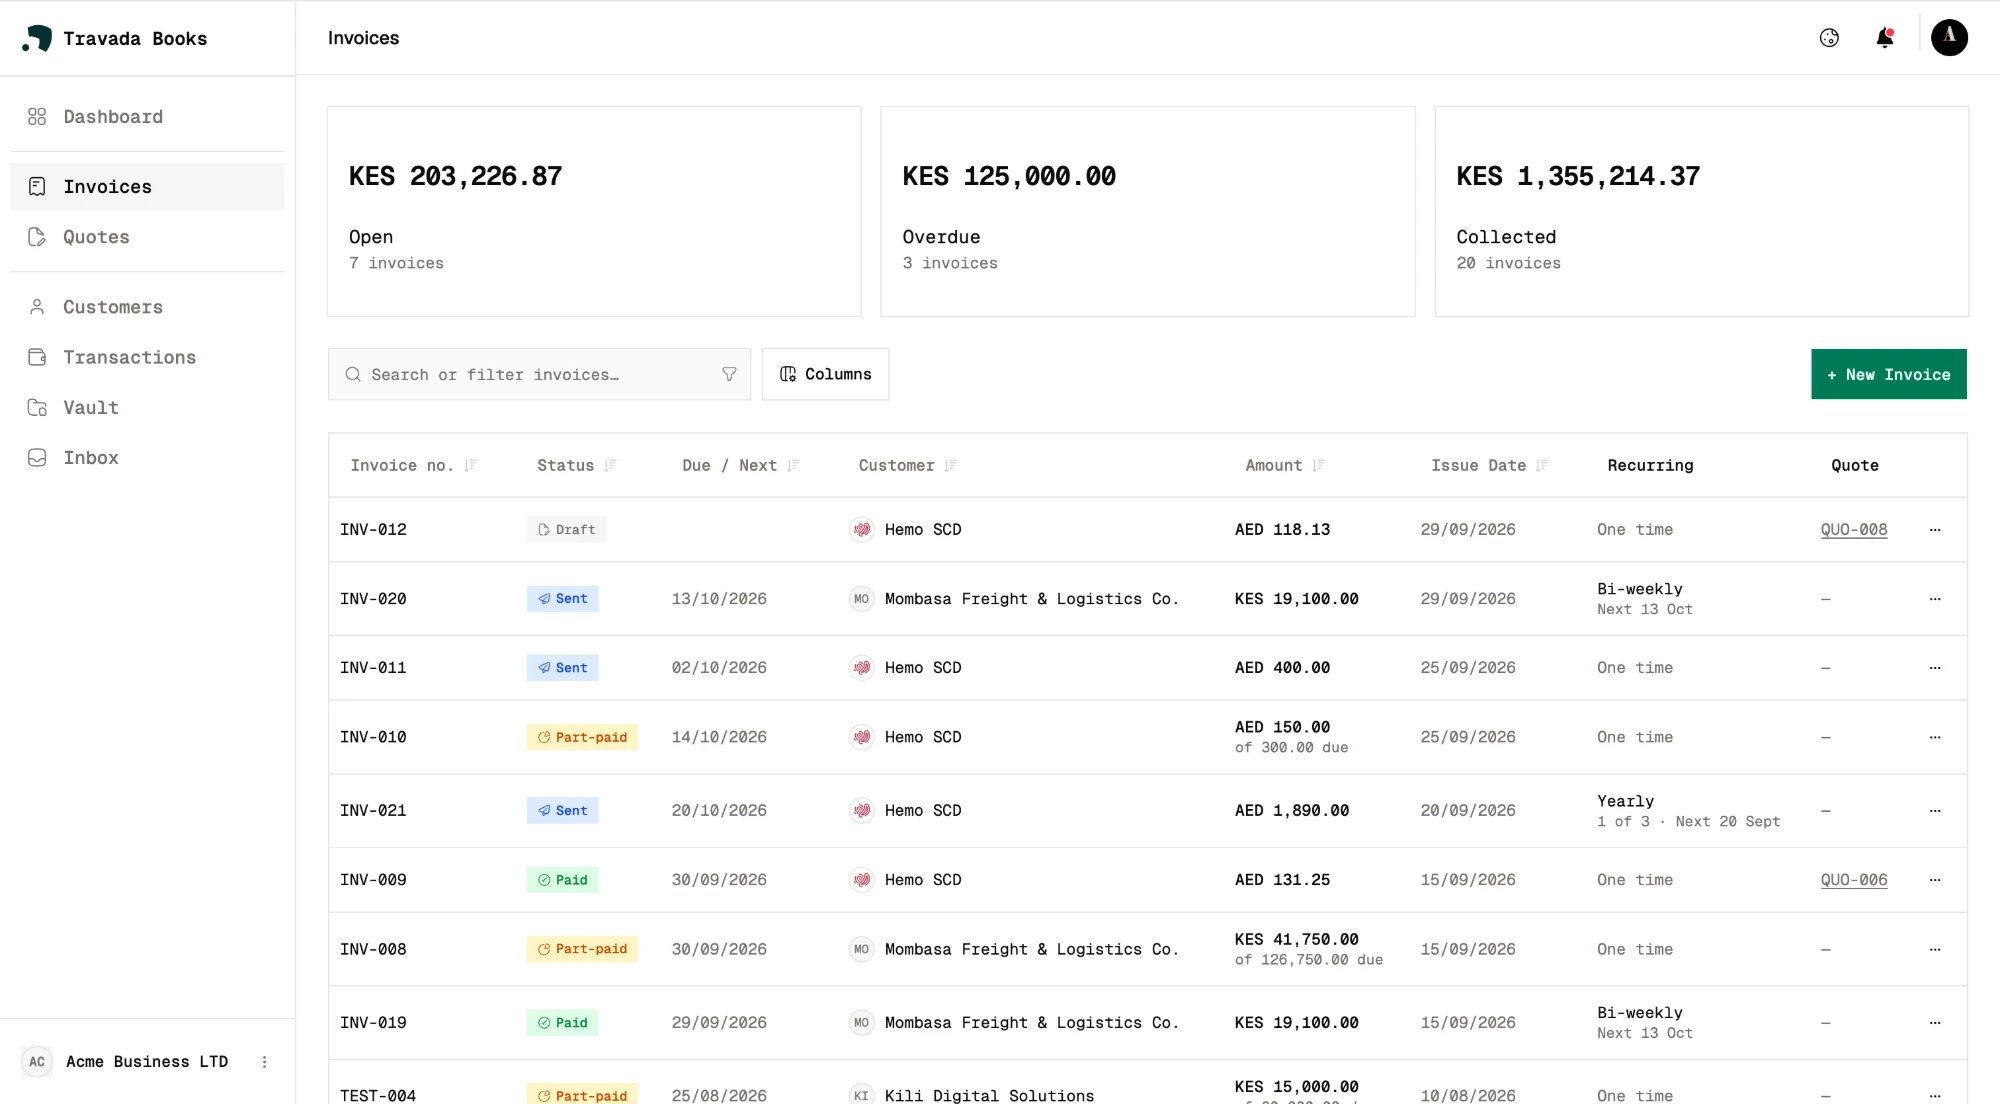2000x1104 pixels.
Task: Open Customers in sidebar
Action: [147, 307]
